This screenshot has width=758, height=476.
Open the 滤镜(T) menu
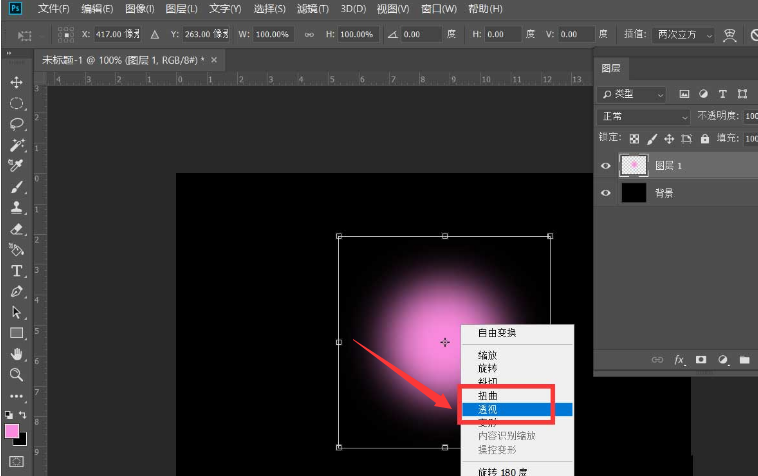click(312, 9)
